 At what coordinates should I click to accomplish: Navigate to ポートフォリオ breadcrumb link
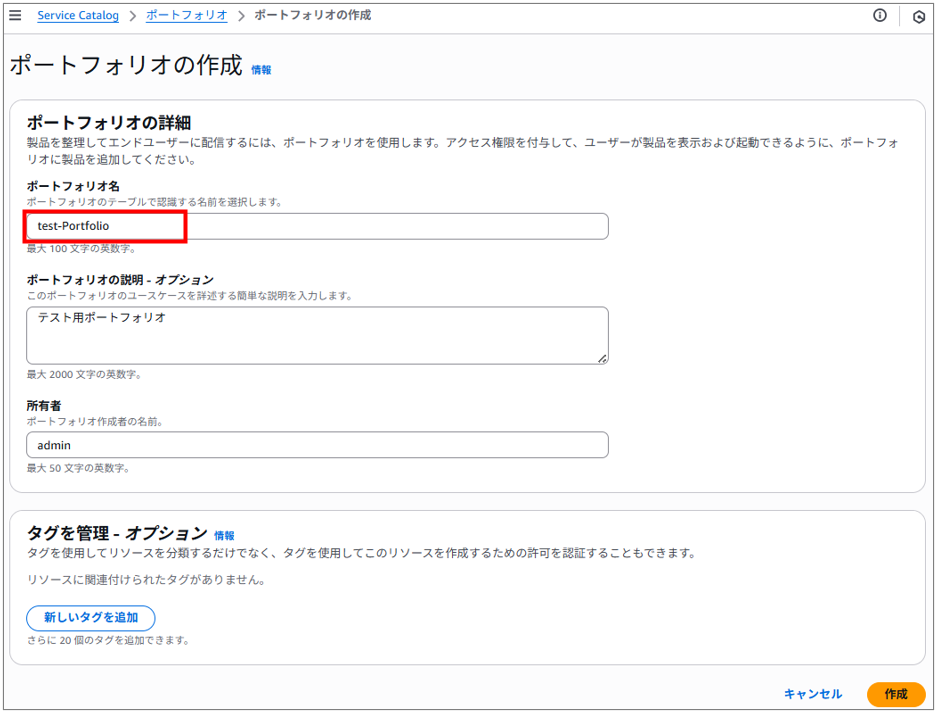(187, 16)
